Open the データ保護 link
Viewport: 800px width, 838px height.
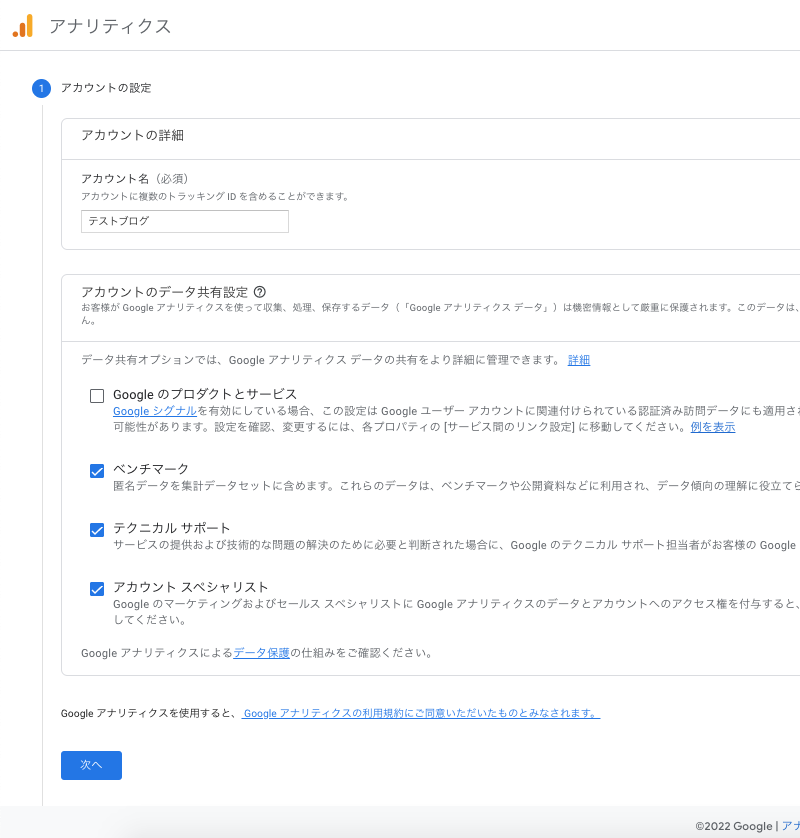pos(261,653)
